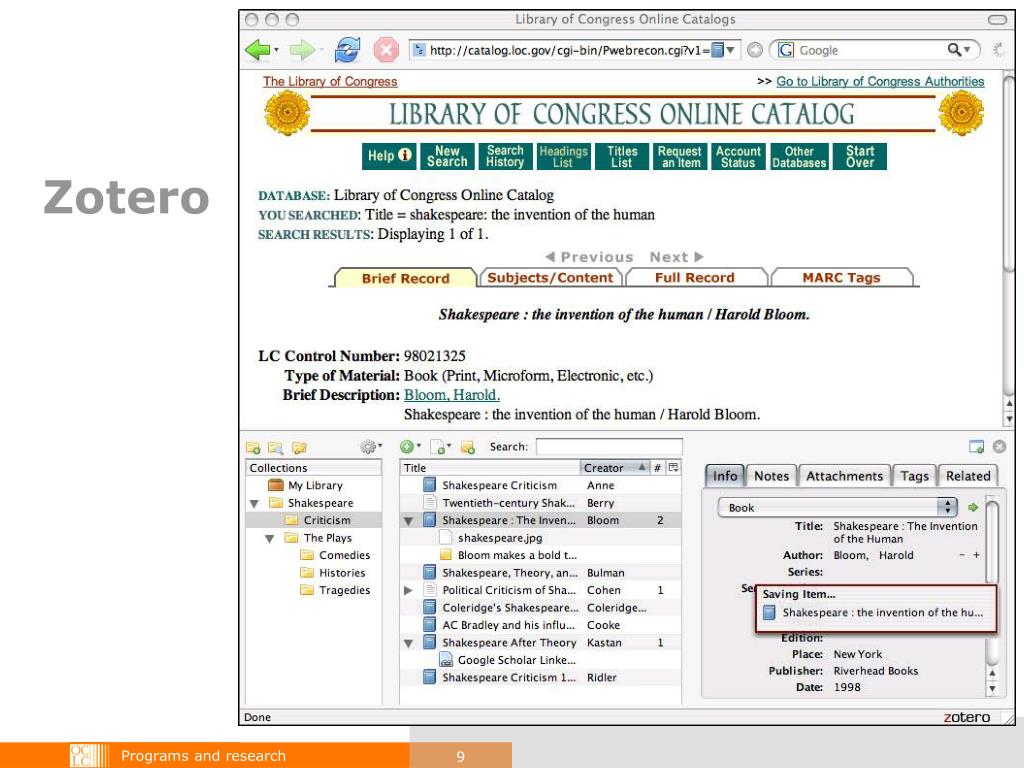Click the browser Back arrow
Viewport: 1024px width, 768px height.
click(x=257, y=50)
